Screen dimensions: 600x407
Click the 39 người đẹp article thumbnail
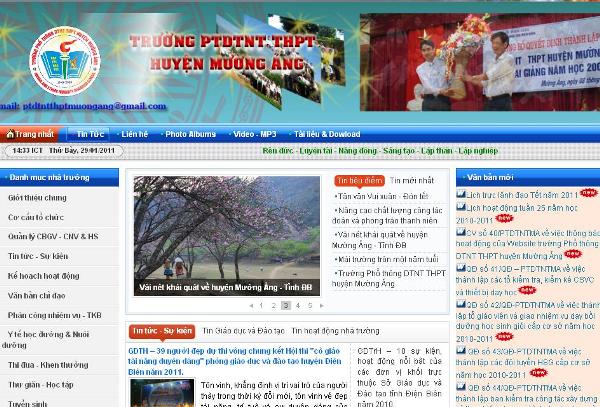coord(162,393)
